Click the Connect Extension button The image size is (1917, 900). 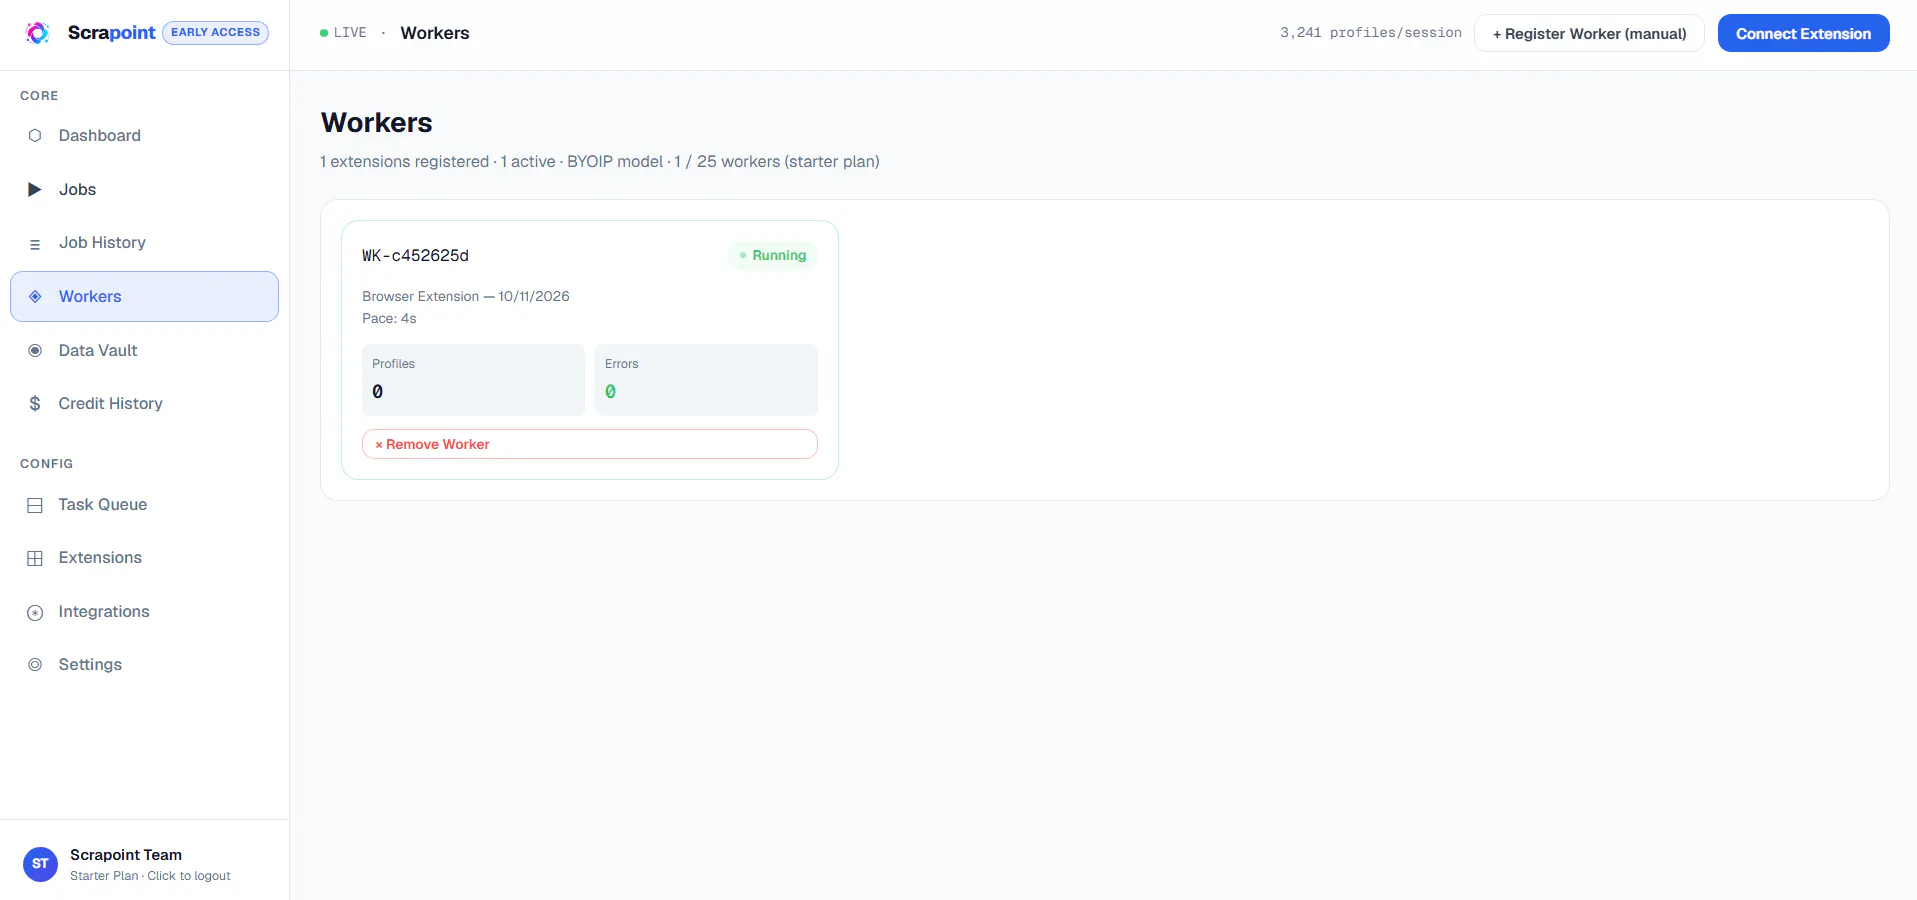1803,33
